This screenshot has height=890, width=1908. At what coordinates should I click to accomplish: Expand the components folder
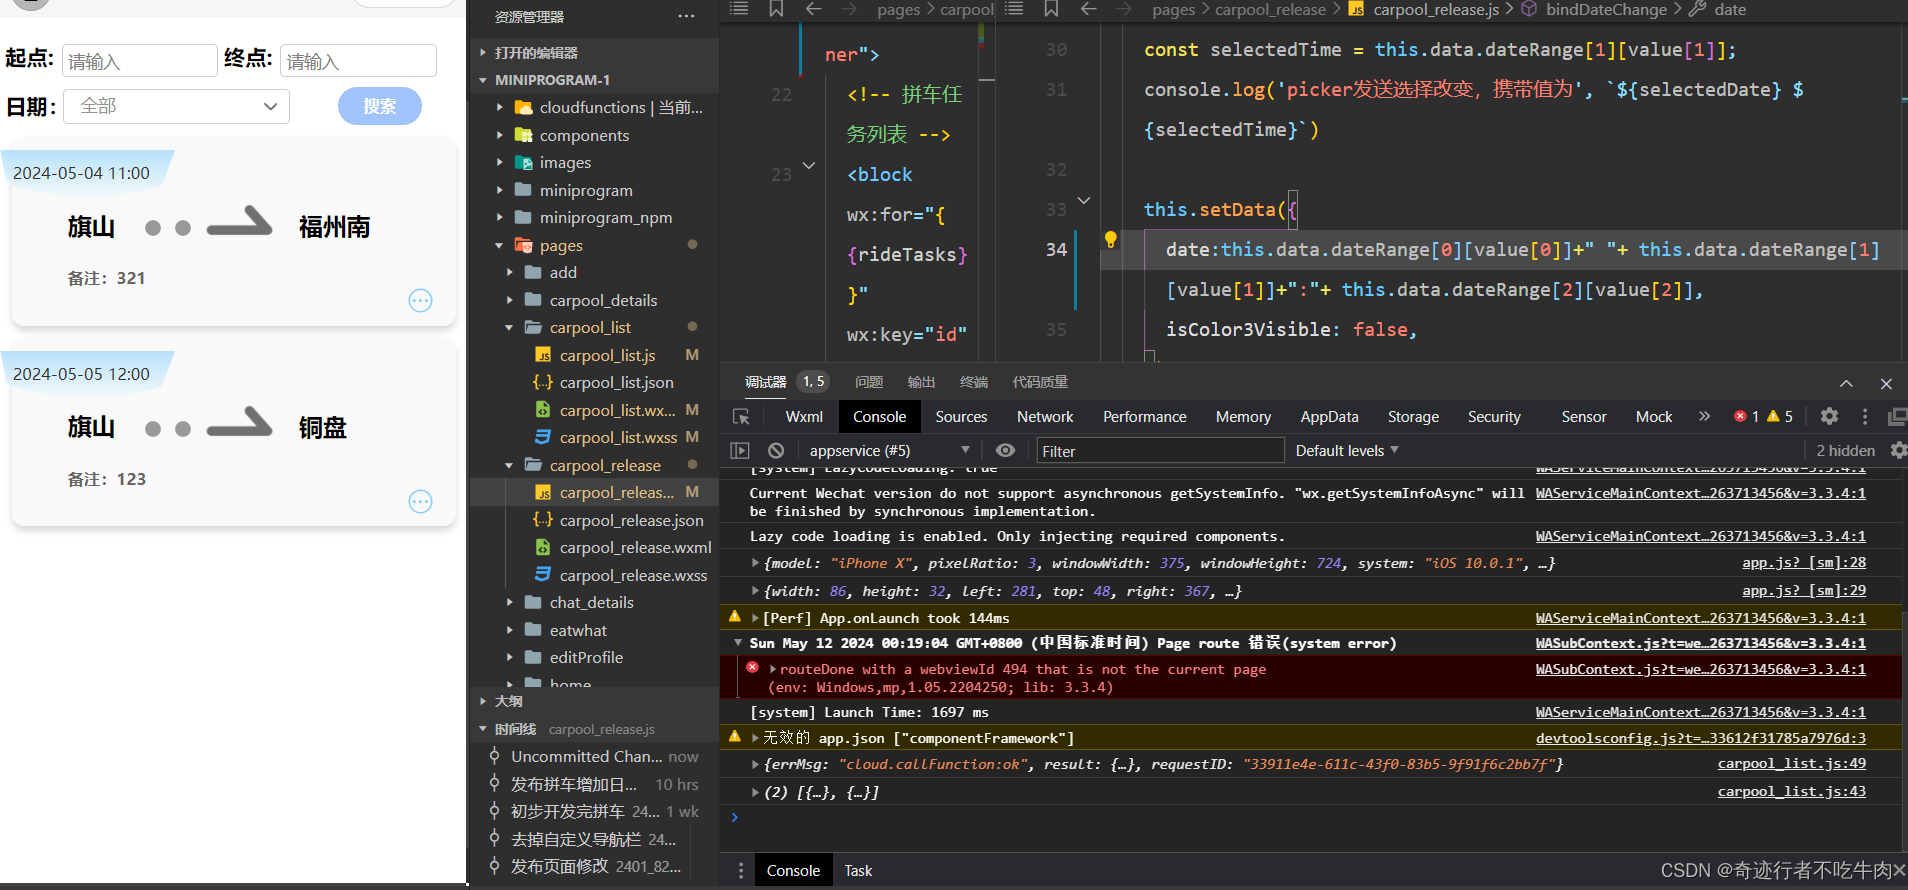(x=500, y=135)
